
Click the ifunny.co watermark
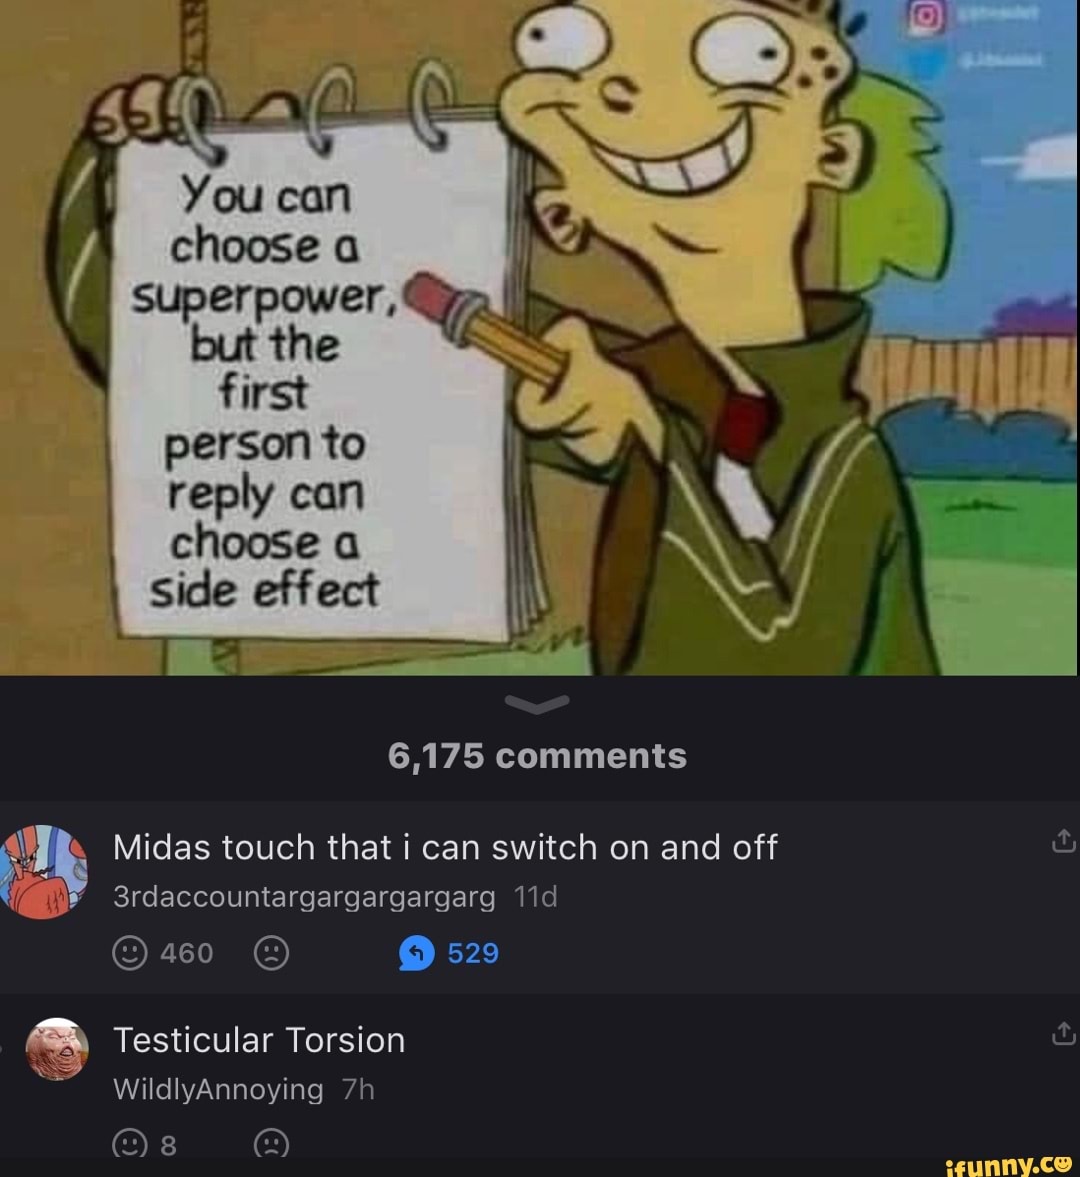point(1009,1164)
